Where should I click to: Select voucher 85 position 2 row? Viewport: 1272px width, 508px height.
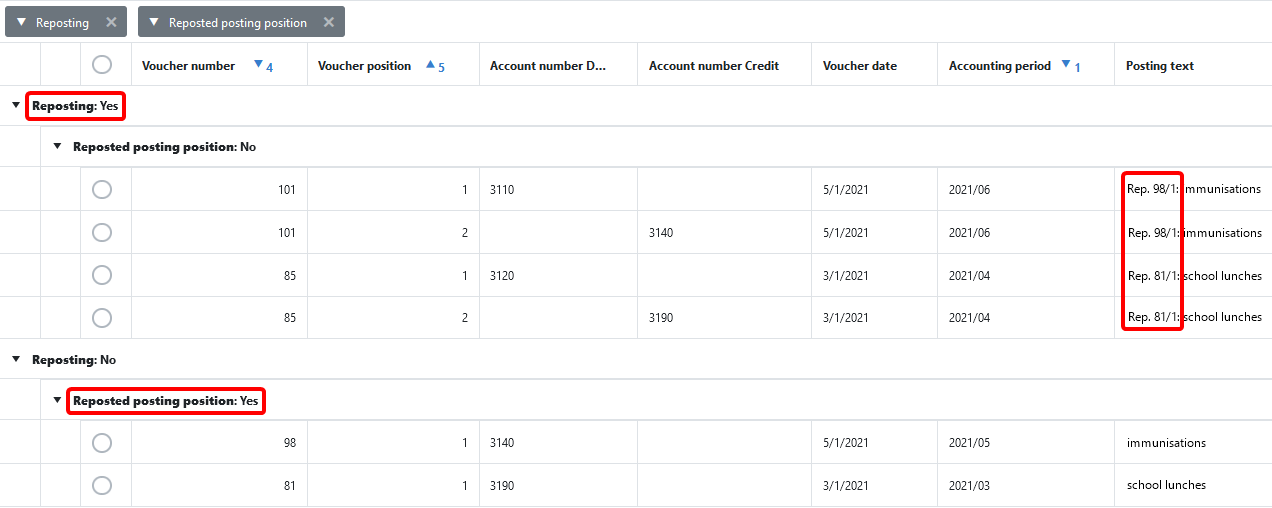pyautogui.click(x=102, y=317)
